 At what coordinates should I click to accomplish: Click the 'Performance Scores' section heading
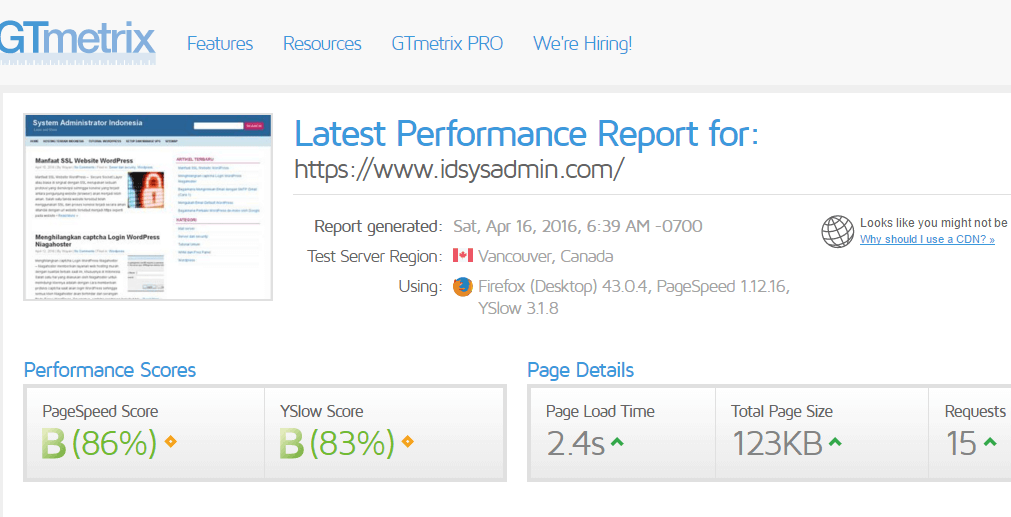coord(110,370)
